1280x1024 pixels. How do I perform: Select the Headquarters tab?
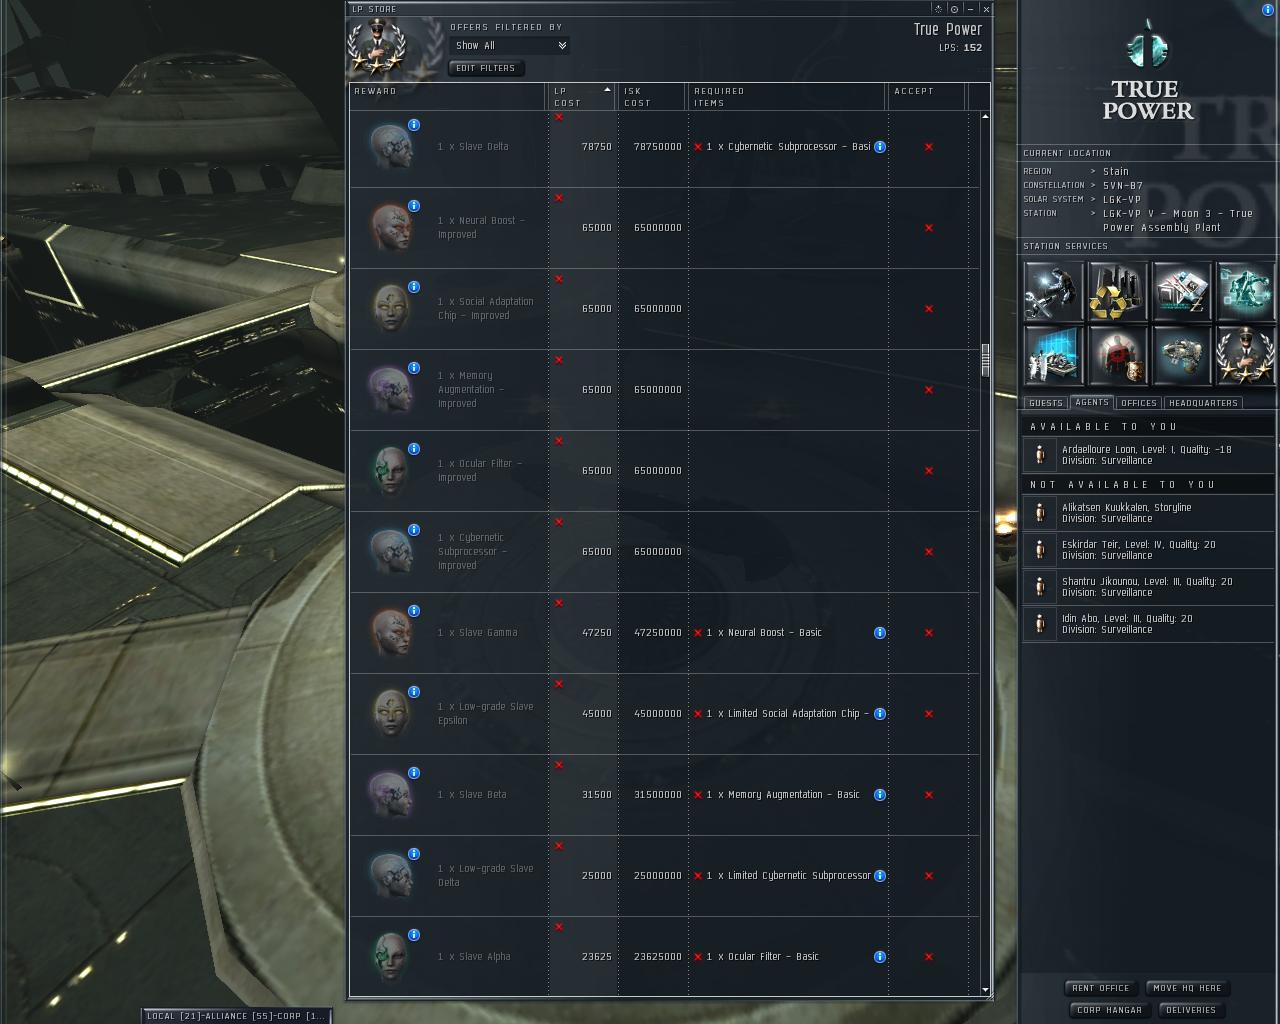pos(1203,403)
